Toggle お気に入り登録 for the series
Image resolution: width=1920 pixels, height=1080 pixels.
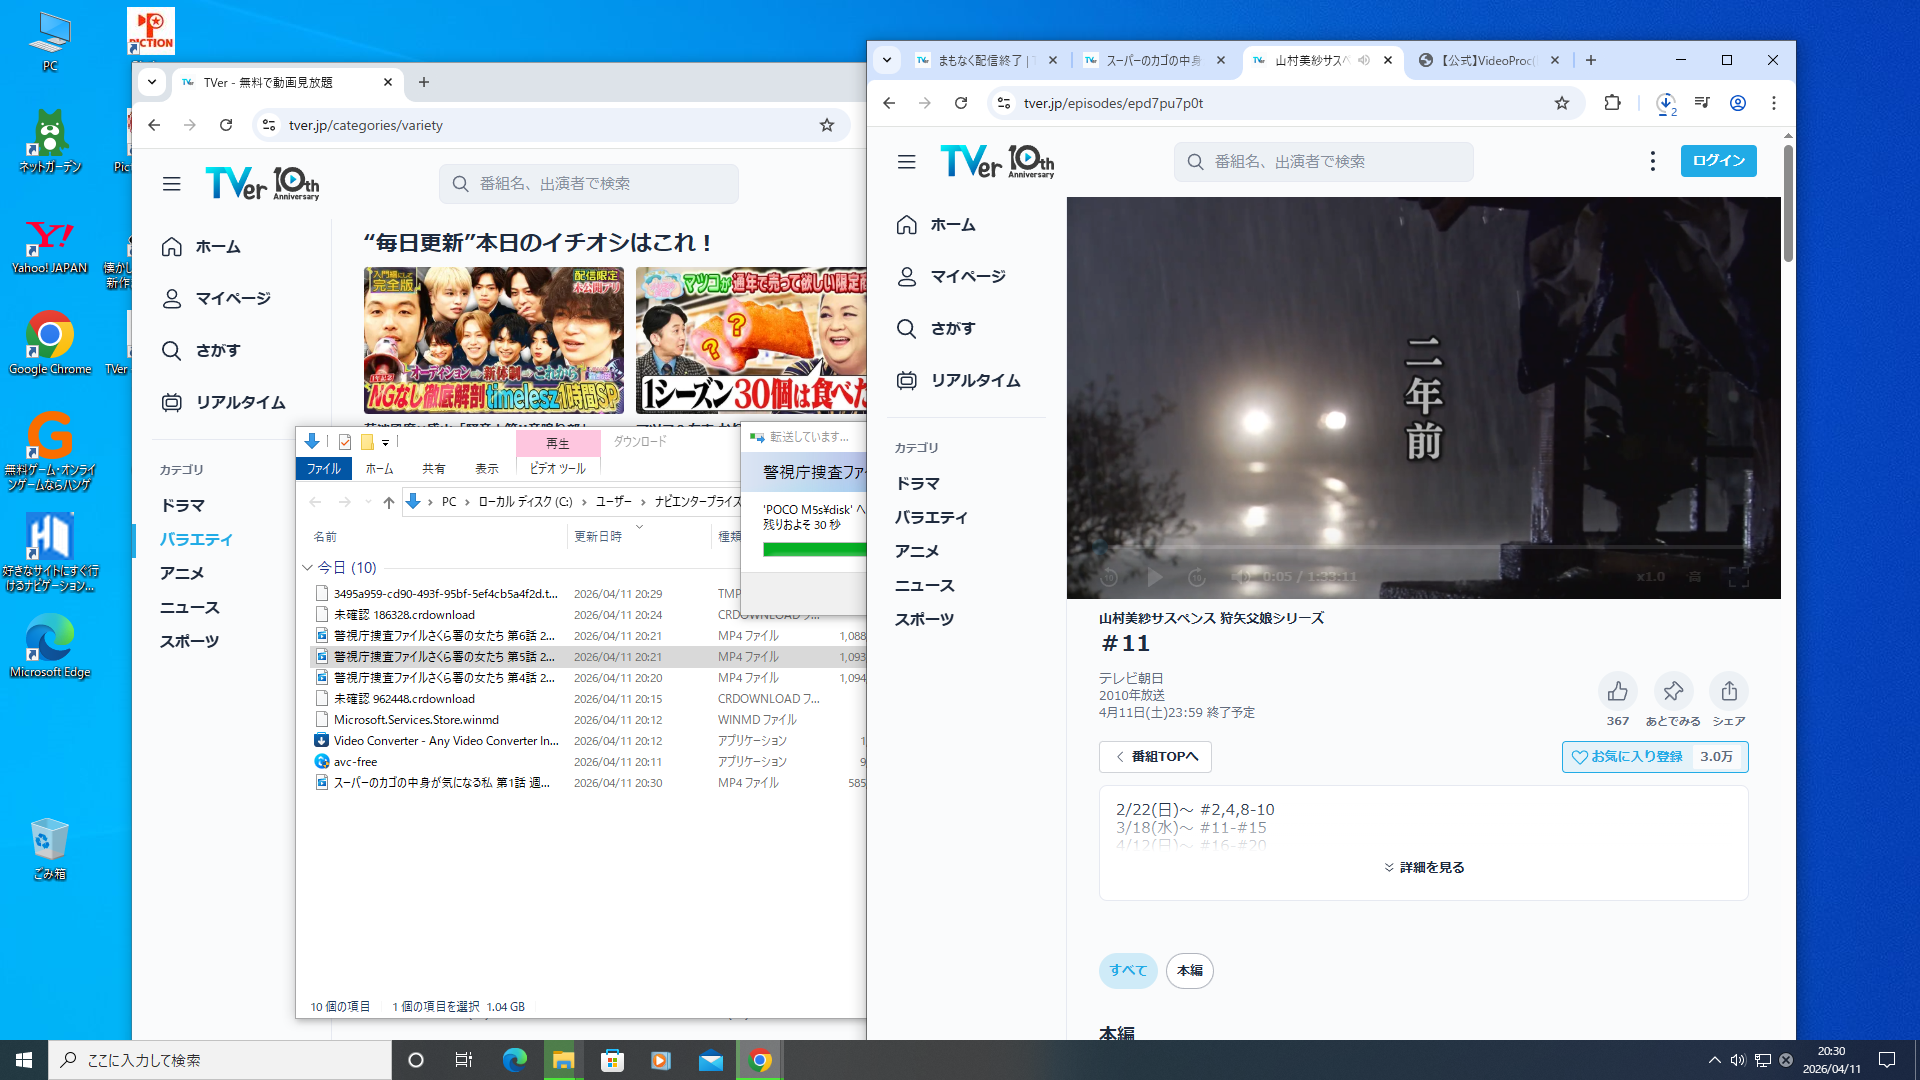[x=1655, y=757]
